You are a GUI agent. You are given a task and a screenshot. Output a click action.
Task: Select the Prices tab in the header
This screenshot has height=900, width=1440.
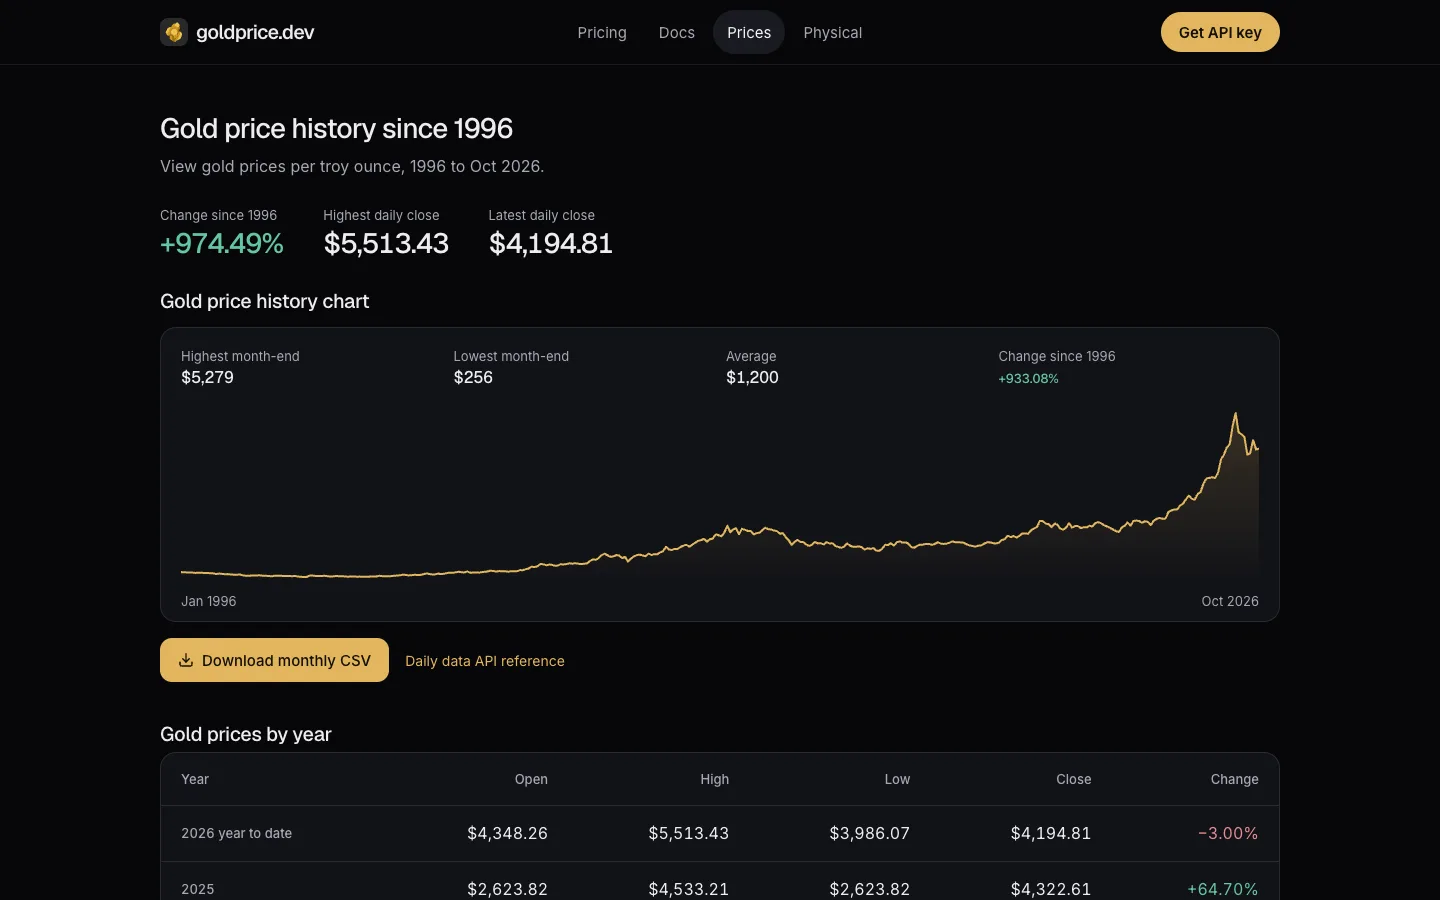pyautogui.click(x=749, y=32)
